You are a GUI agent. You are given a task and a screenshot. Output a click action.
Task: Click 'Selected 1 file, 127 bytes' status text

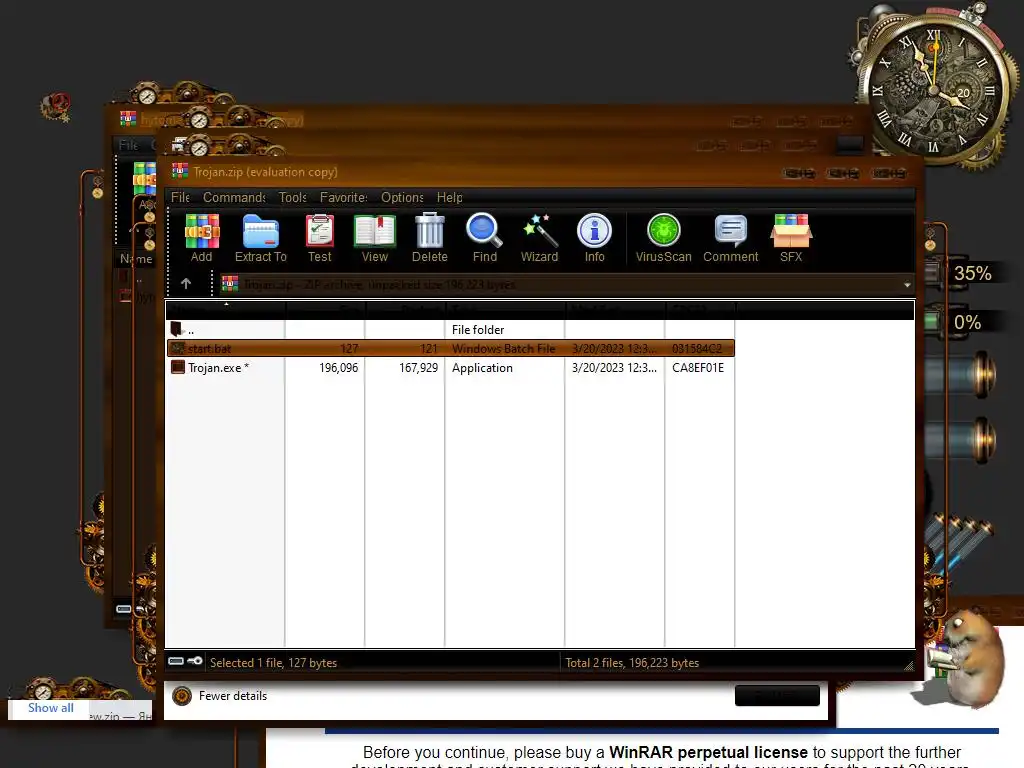click(x=274, y=662)
